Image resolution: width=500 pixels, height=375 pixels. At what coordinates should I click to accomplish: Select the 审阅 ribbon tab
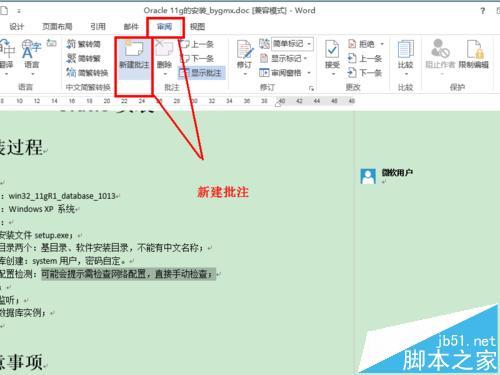point(165,27)
